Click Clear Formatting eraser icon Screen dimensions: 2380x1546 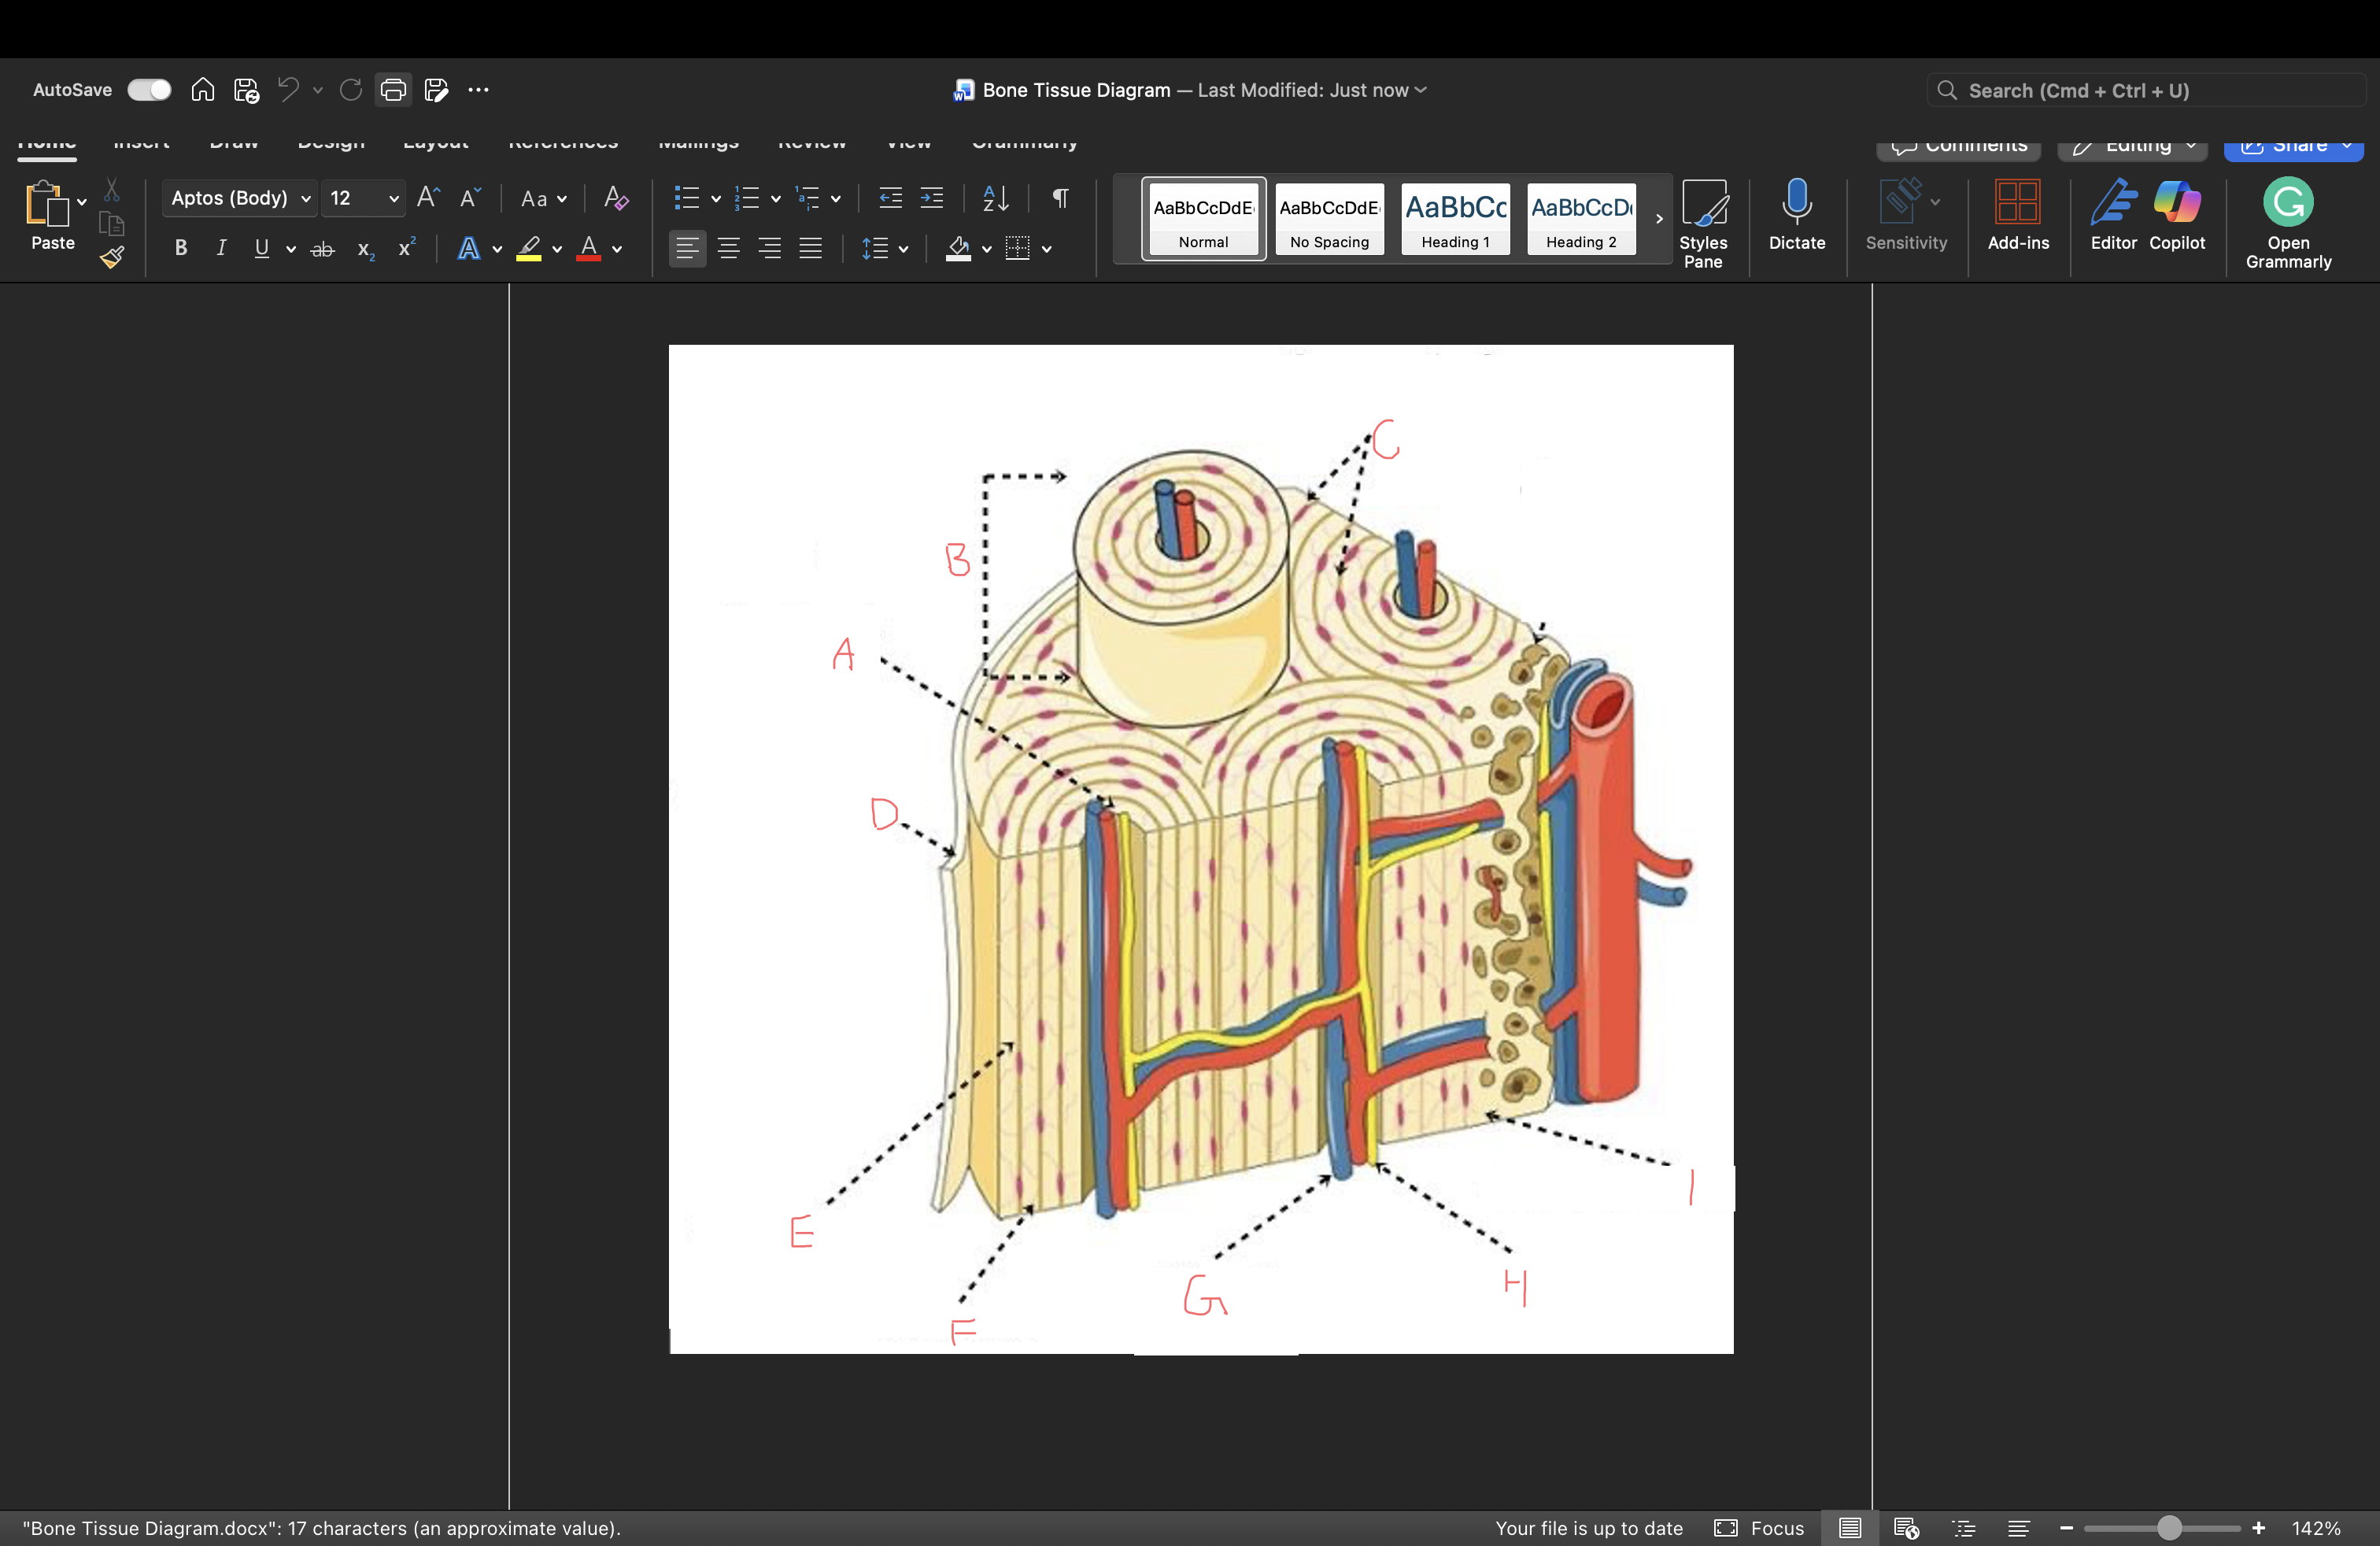click(x=616, y=198)
